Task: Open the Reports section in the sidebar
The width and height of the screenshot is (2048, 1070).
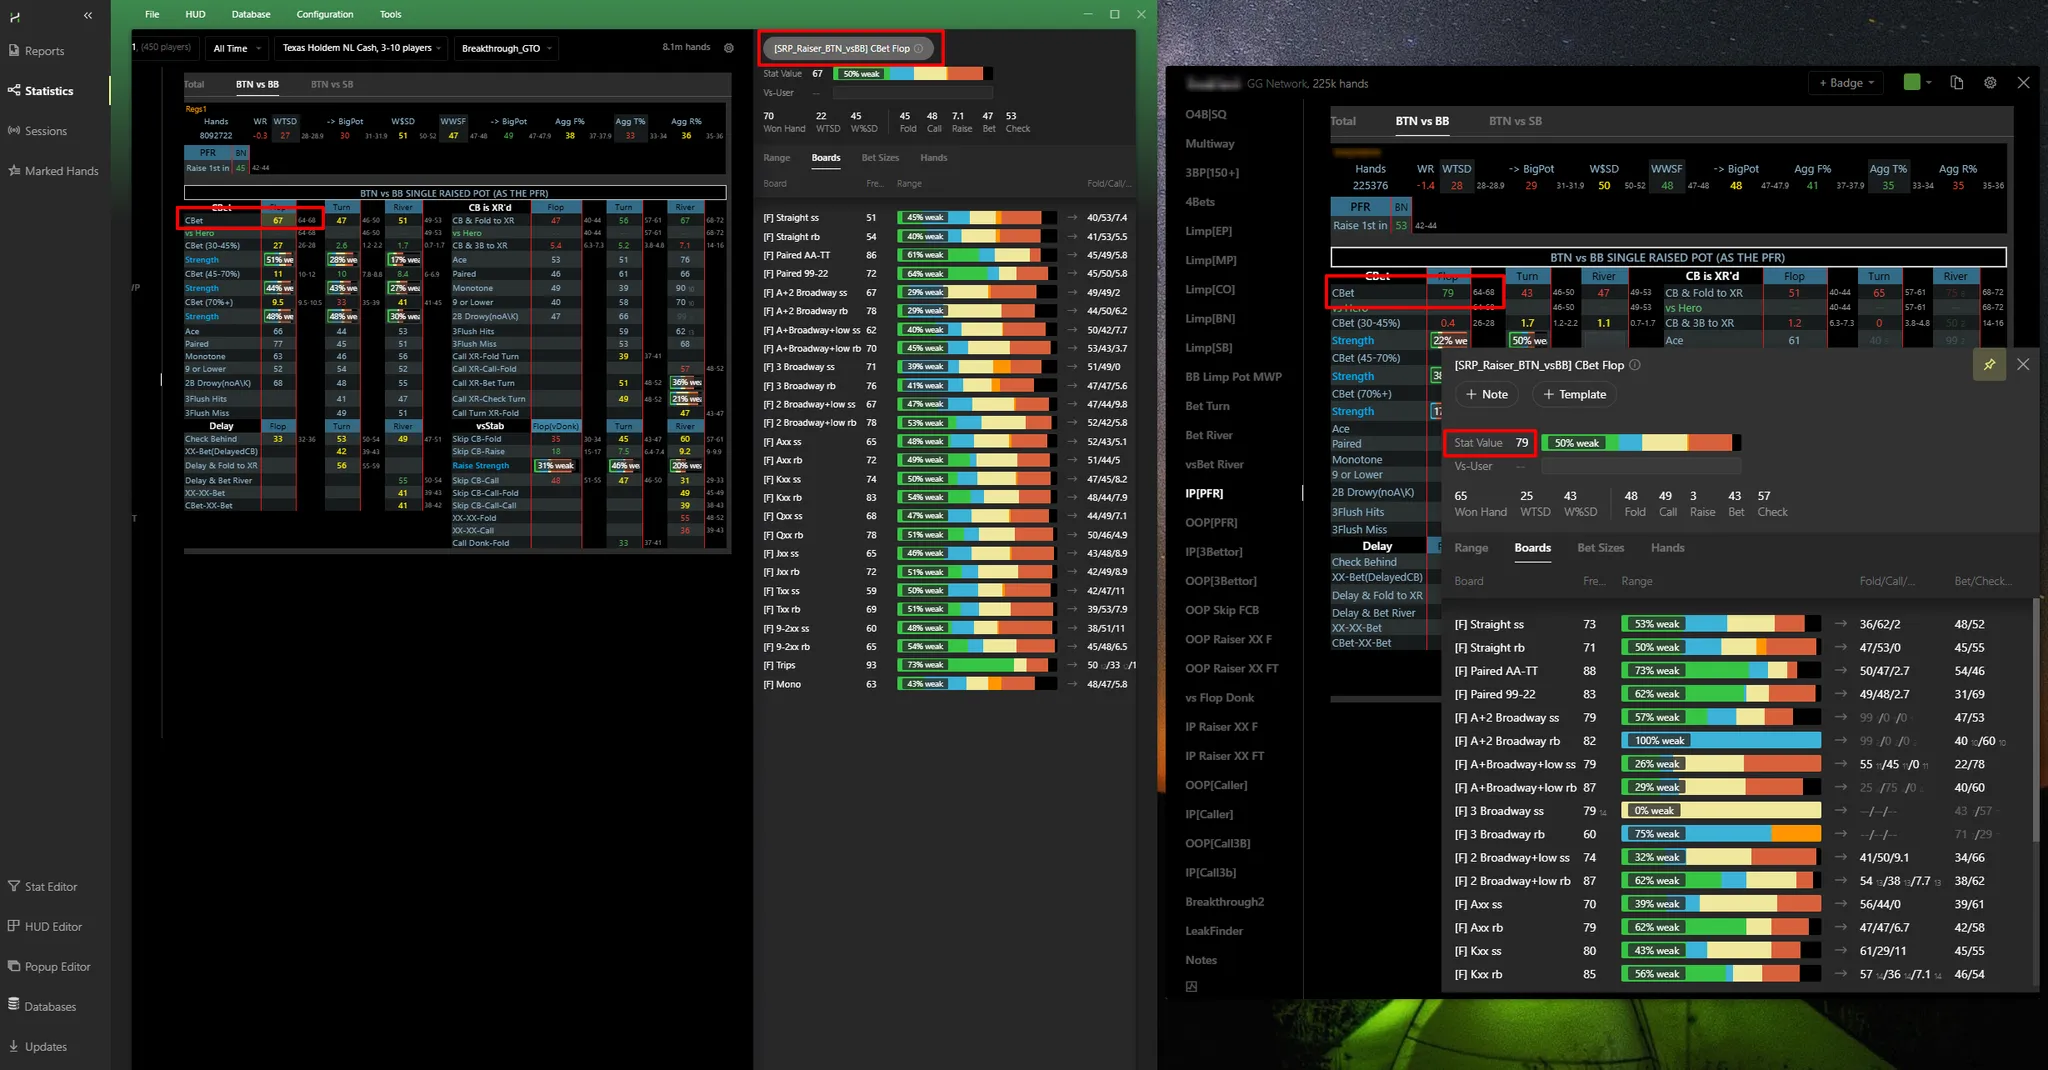Action: pyautogui.click(x=44, y=51)
